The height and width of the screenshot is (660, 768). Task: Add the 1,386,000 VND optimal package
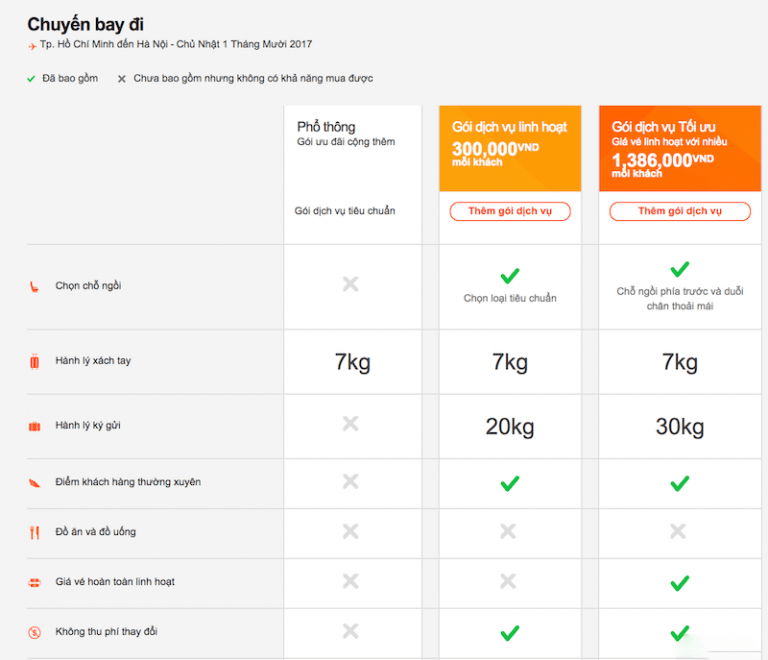click(x=680, y=211)
